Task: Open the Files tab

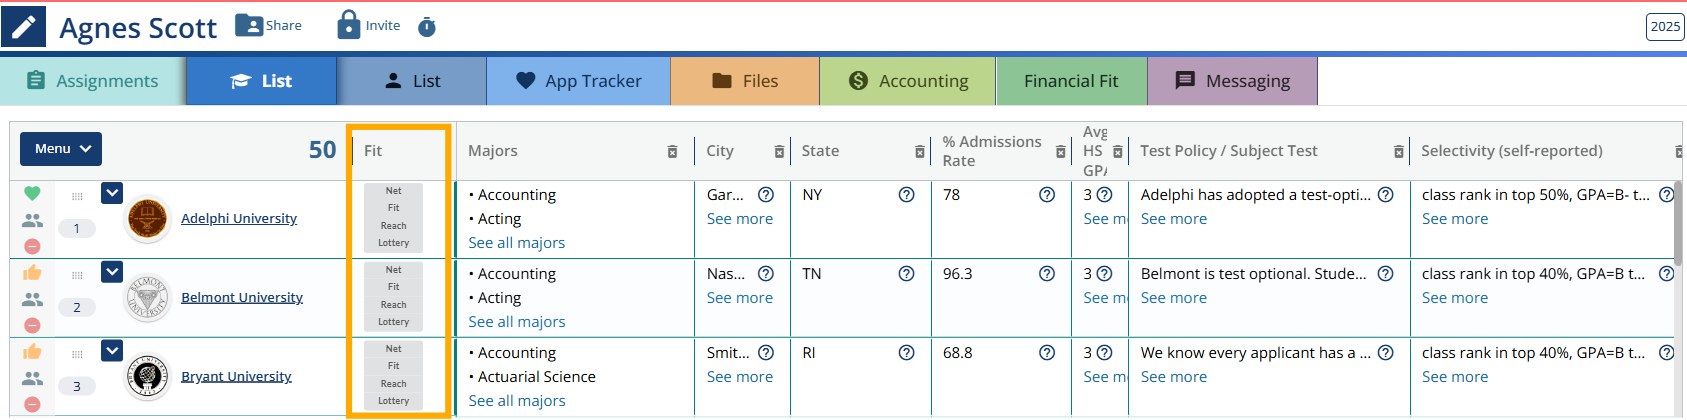Action: pos(745,81)
